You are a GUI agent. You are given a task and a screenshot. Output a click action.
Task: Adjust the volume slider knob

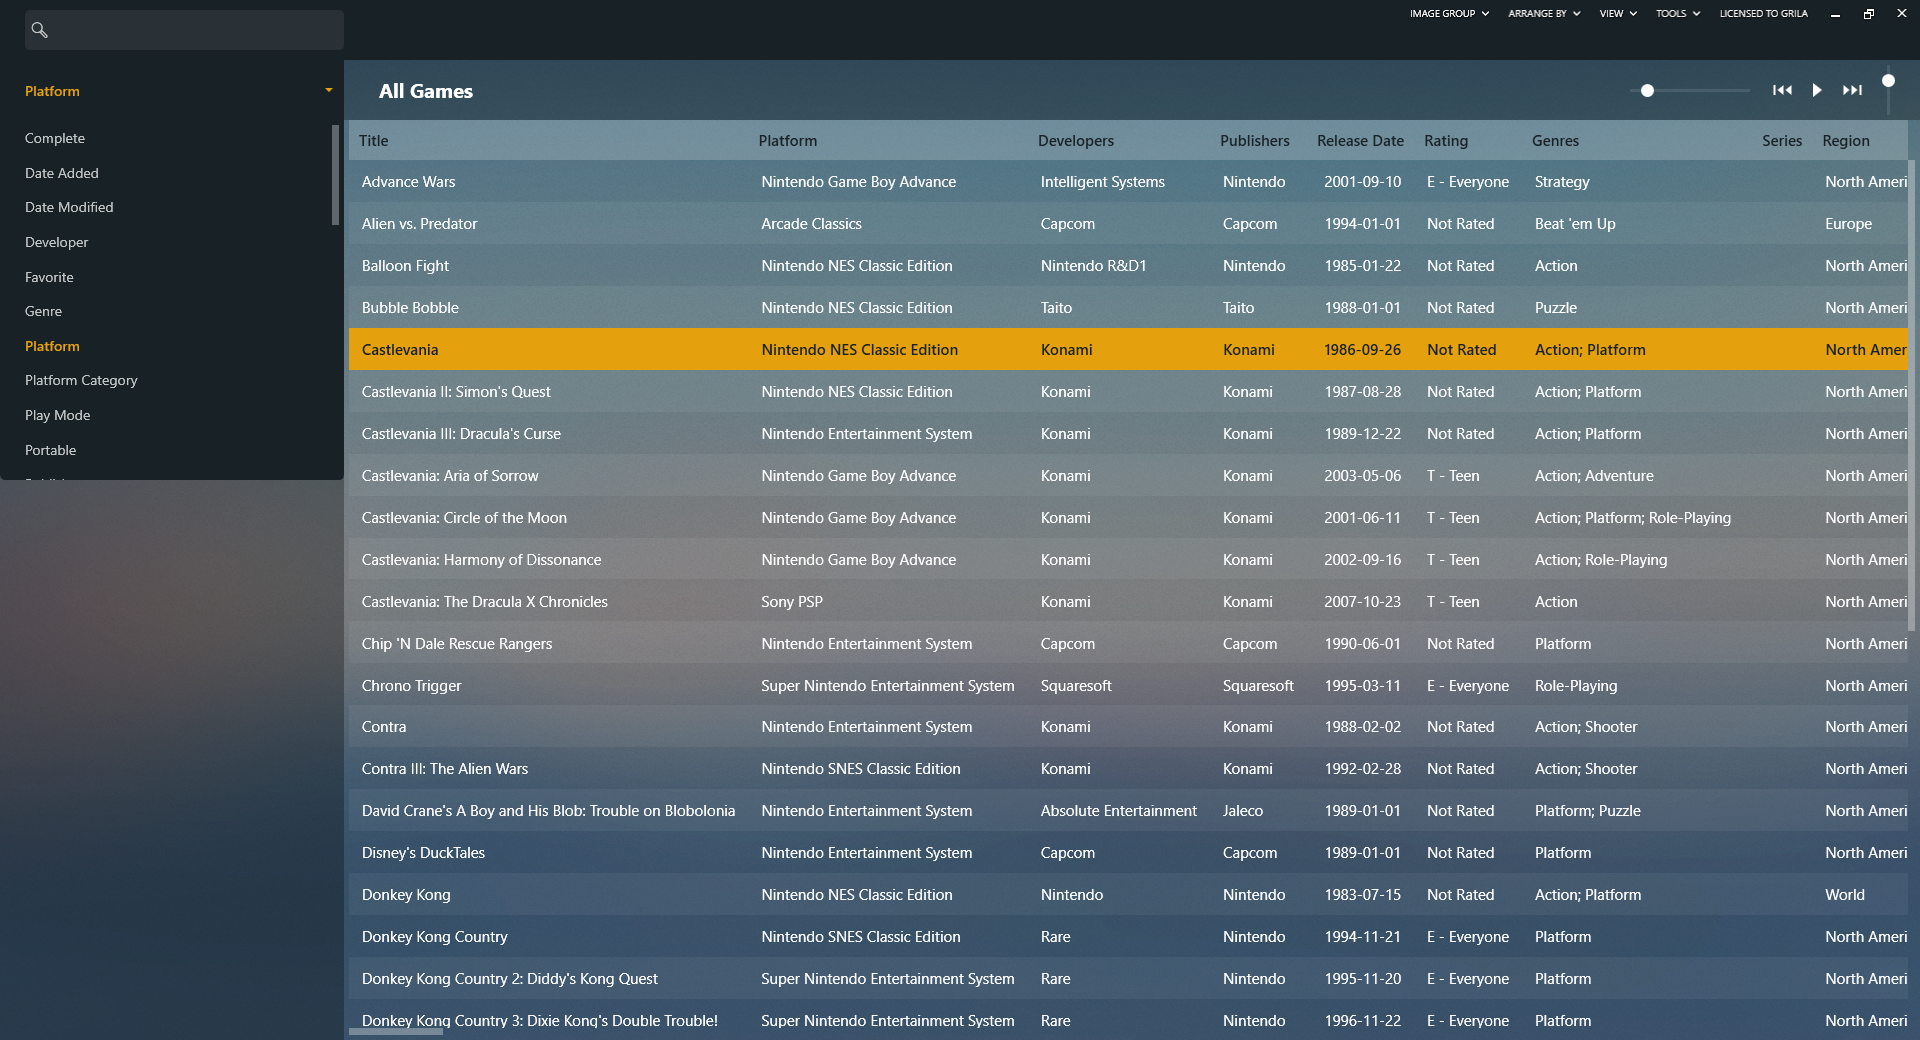point(1647,90)
